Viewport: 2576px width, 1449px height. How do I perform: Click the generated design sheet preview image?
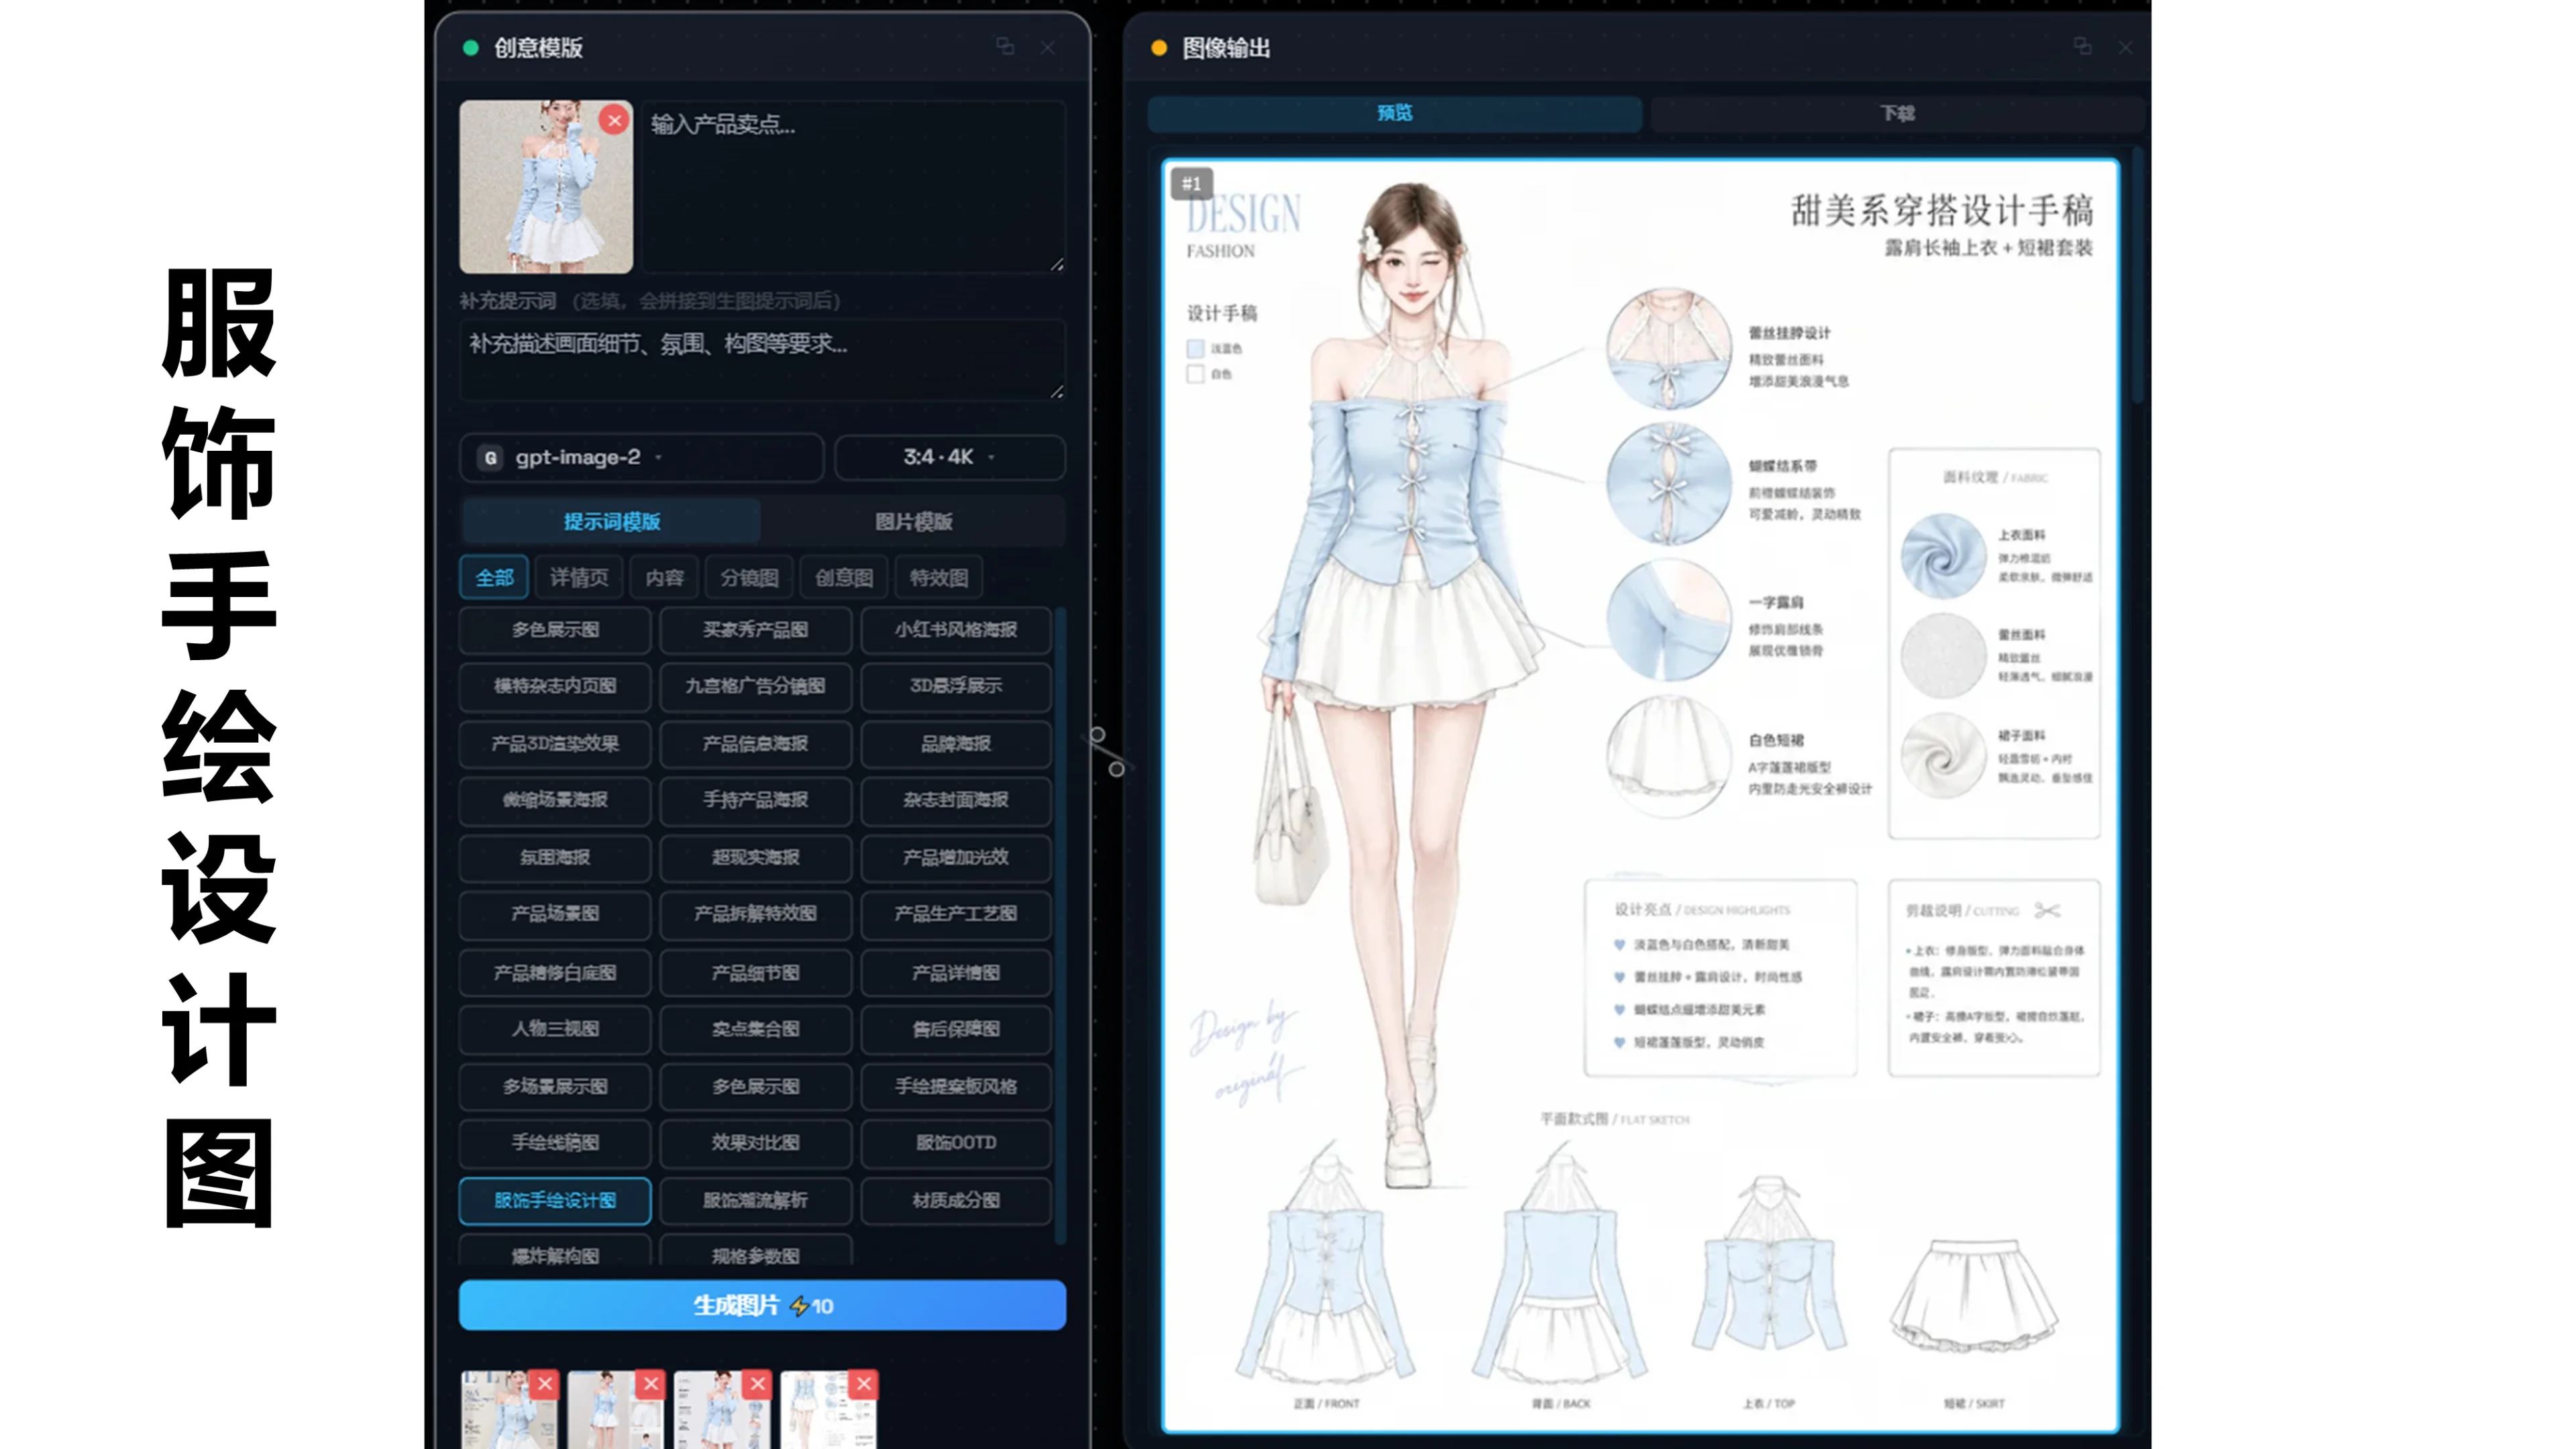pyautogui.click(x=1640, y=796)
